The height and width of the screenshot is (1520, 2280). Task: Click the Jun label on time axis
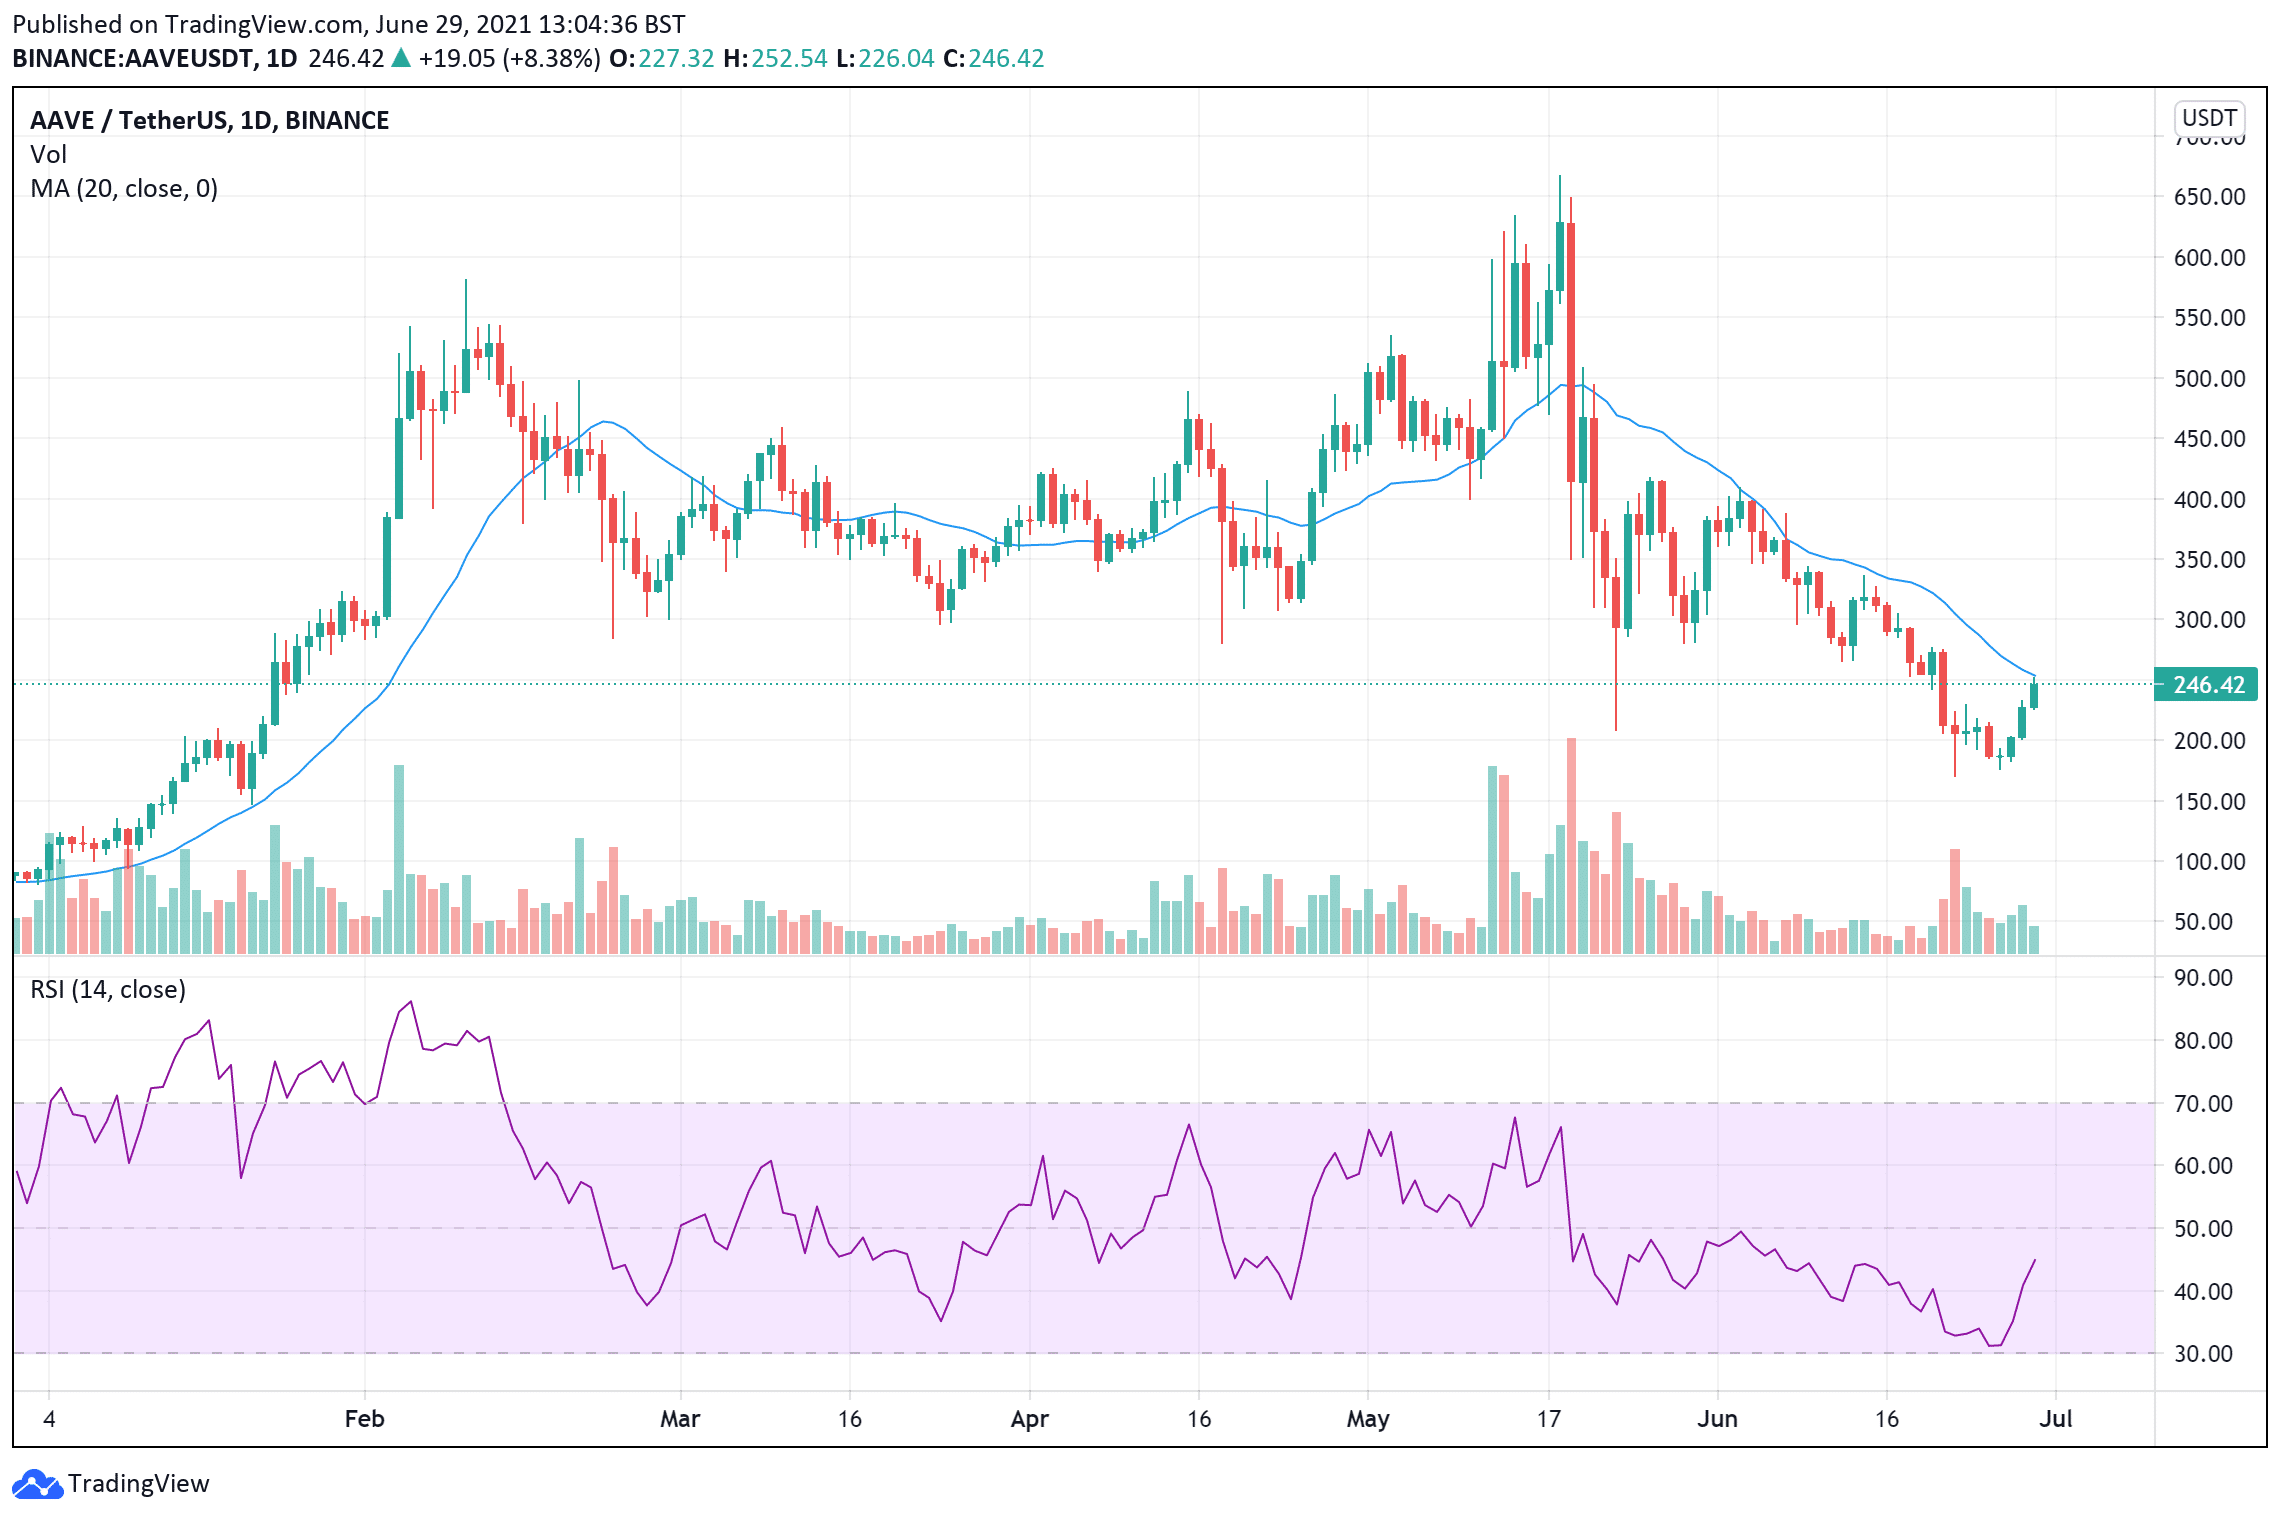tap(1717, 1418)
